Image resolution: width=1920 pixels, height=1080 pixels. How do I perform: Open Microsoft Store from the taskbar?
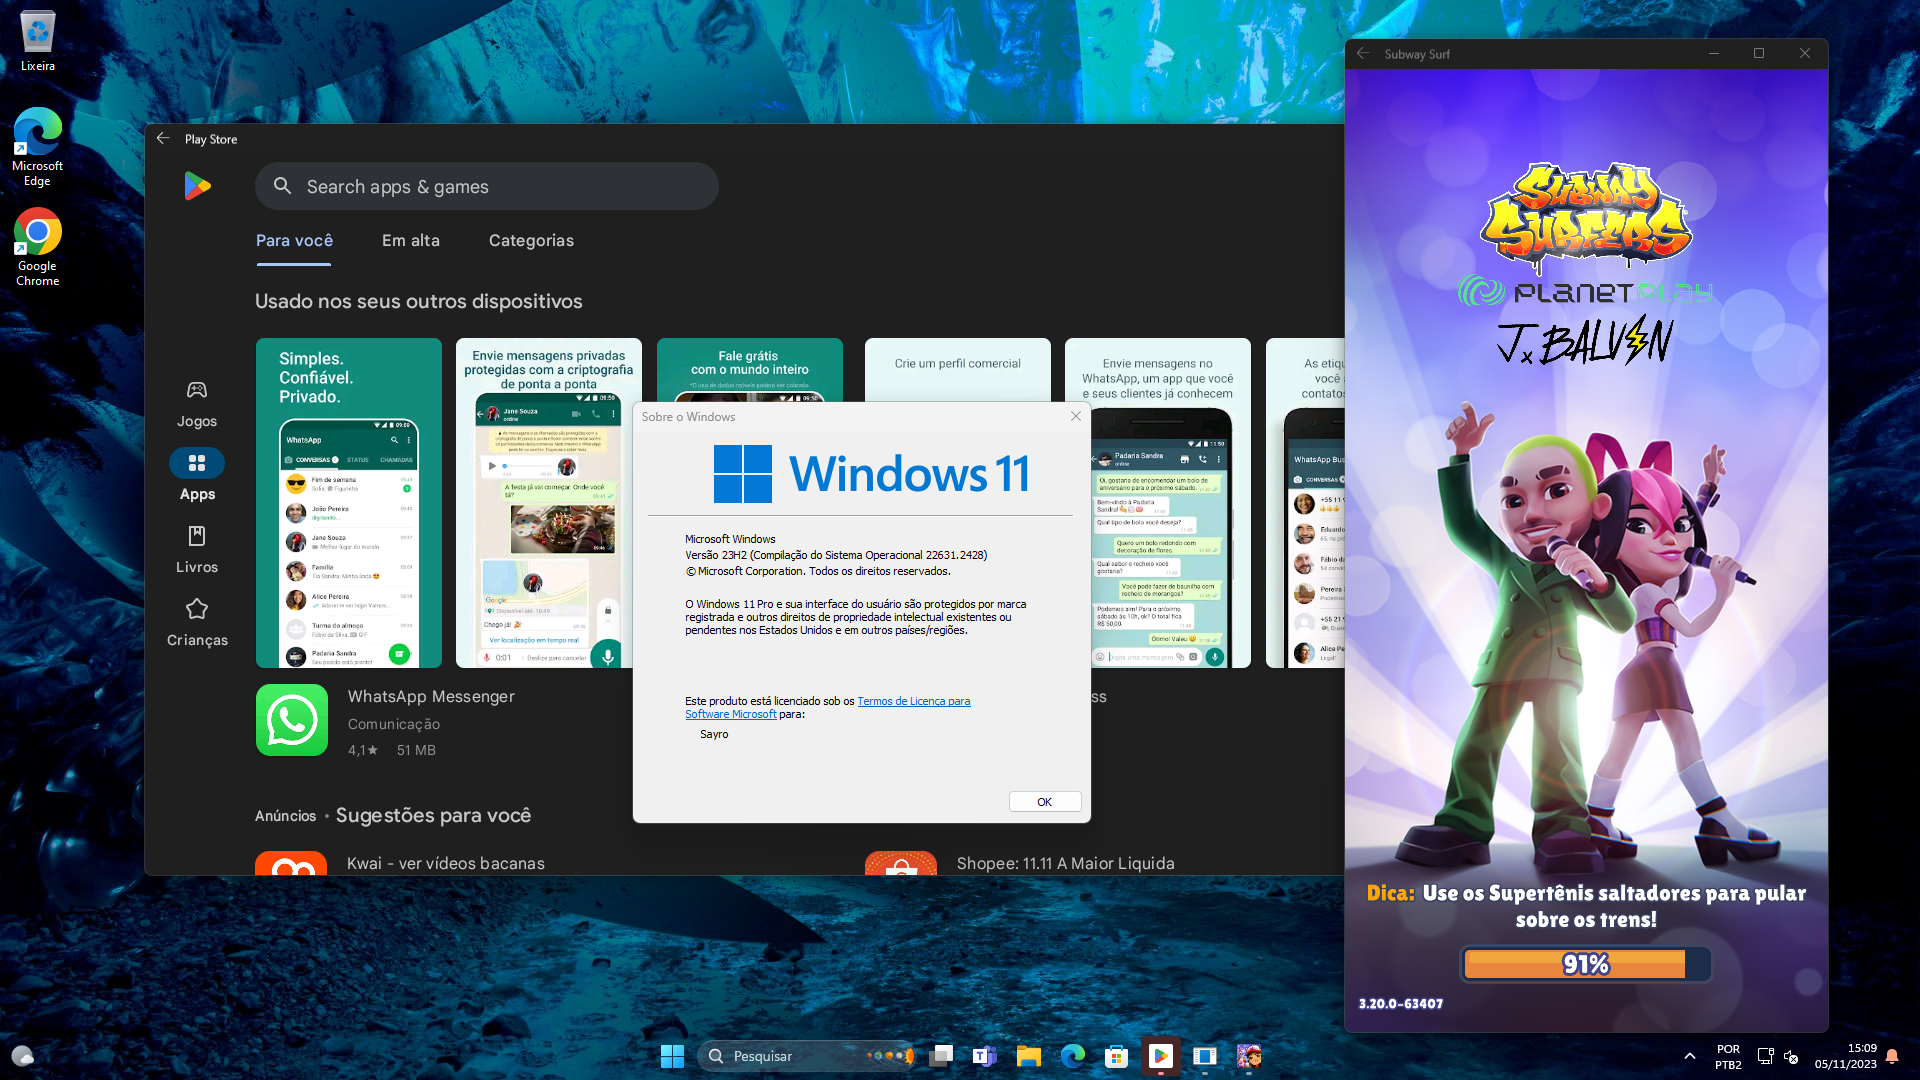pyautogui.click(x=1117, y=1056)
